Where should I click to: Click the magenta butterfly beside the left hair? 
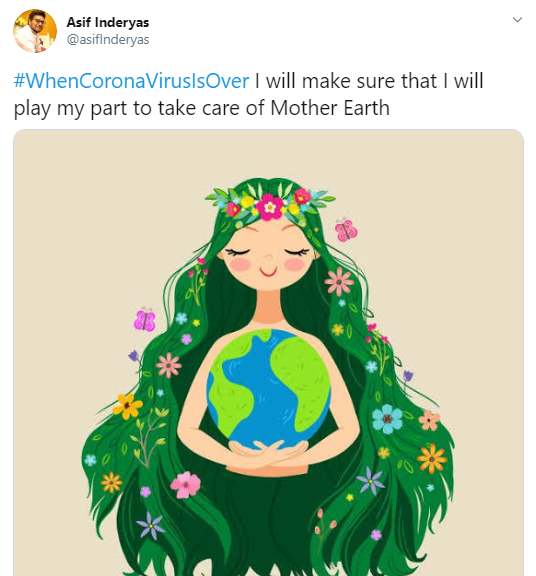(144, 320)
